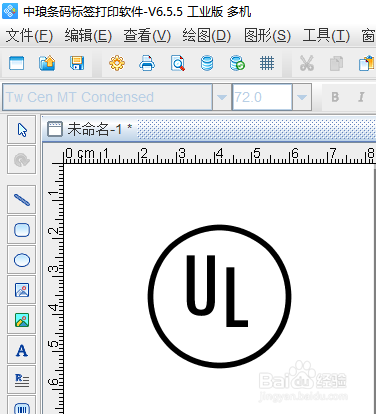Select the UL text on canvas
Viewport: 376px width, 414px height.
(x=217, y=291)
